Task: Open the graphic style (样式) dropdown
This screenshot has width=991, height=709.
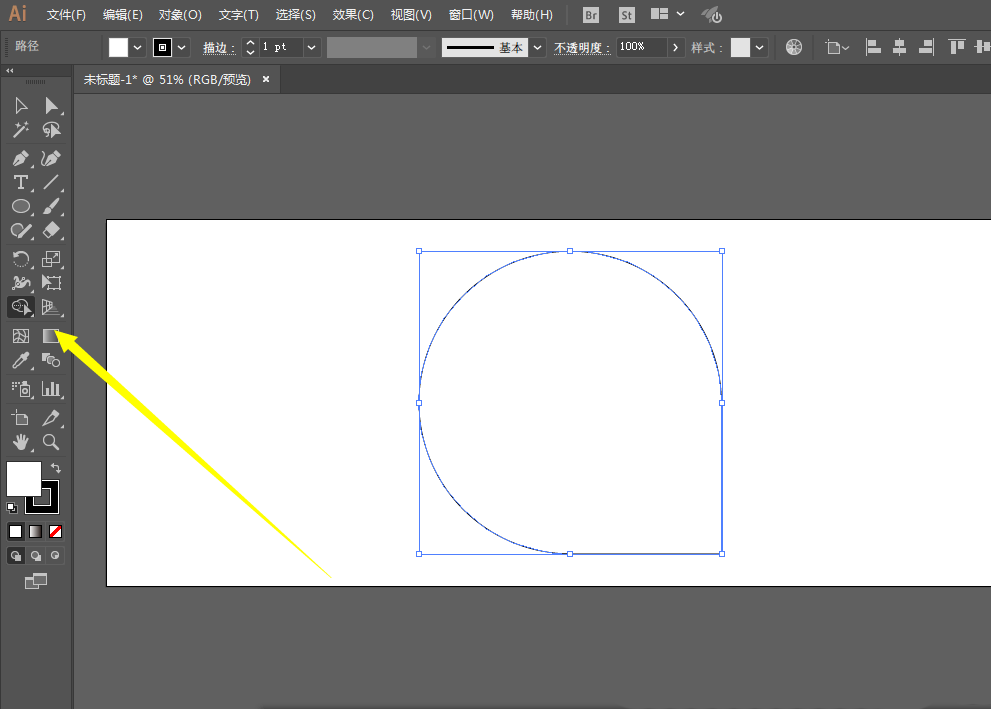Action: 761,48
